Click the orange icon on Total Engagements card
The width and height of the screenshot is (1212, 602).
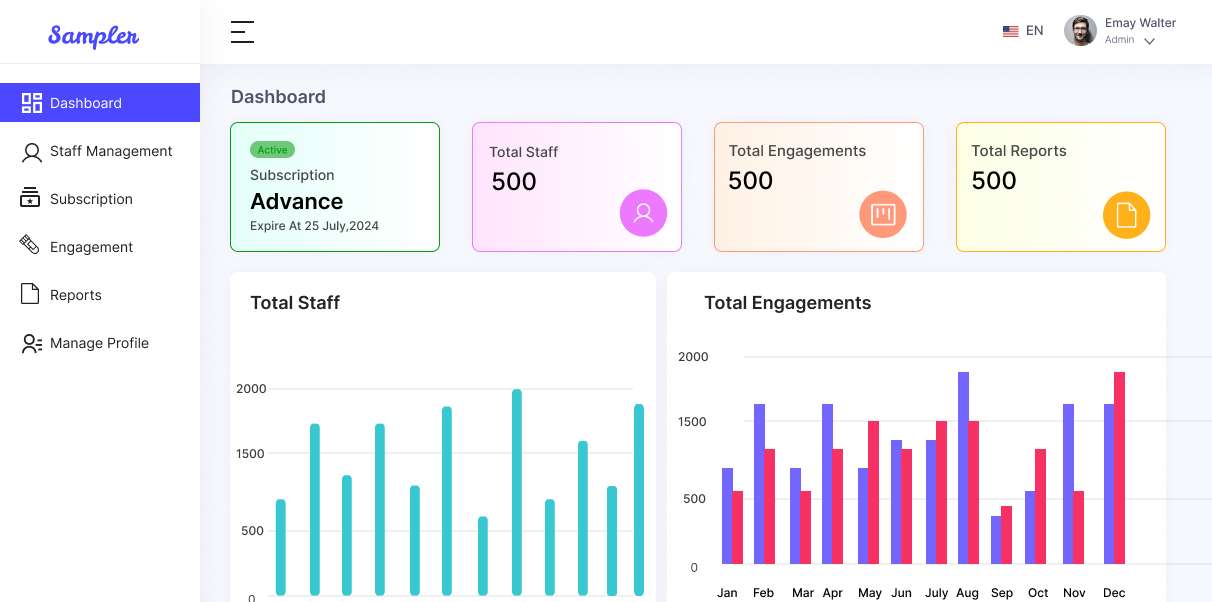(x=882, y=214)
